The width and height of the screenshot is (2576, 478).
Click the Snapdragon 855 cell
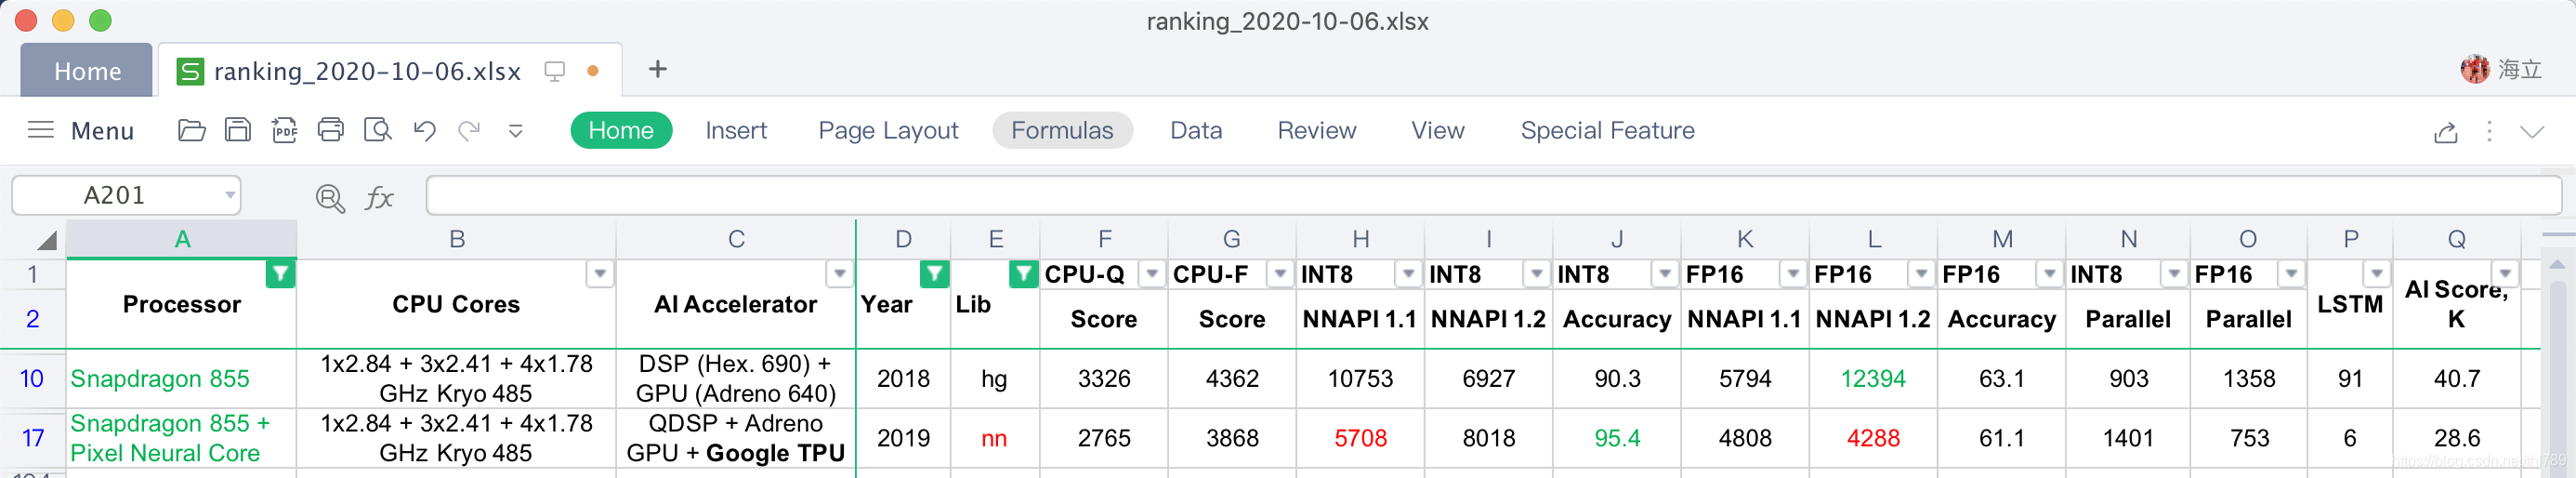tap(182, 378)
